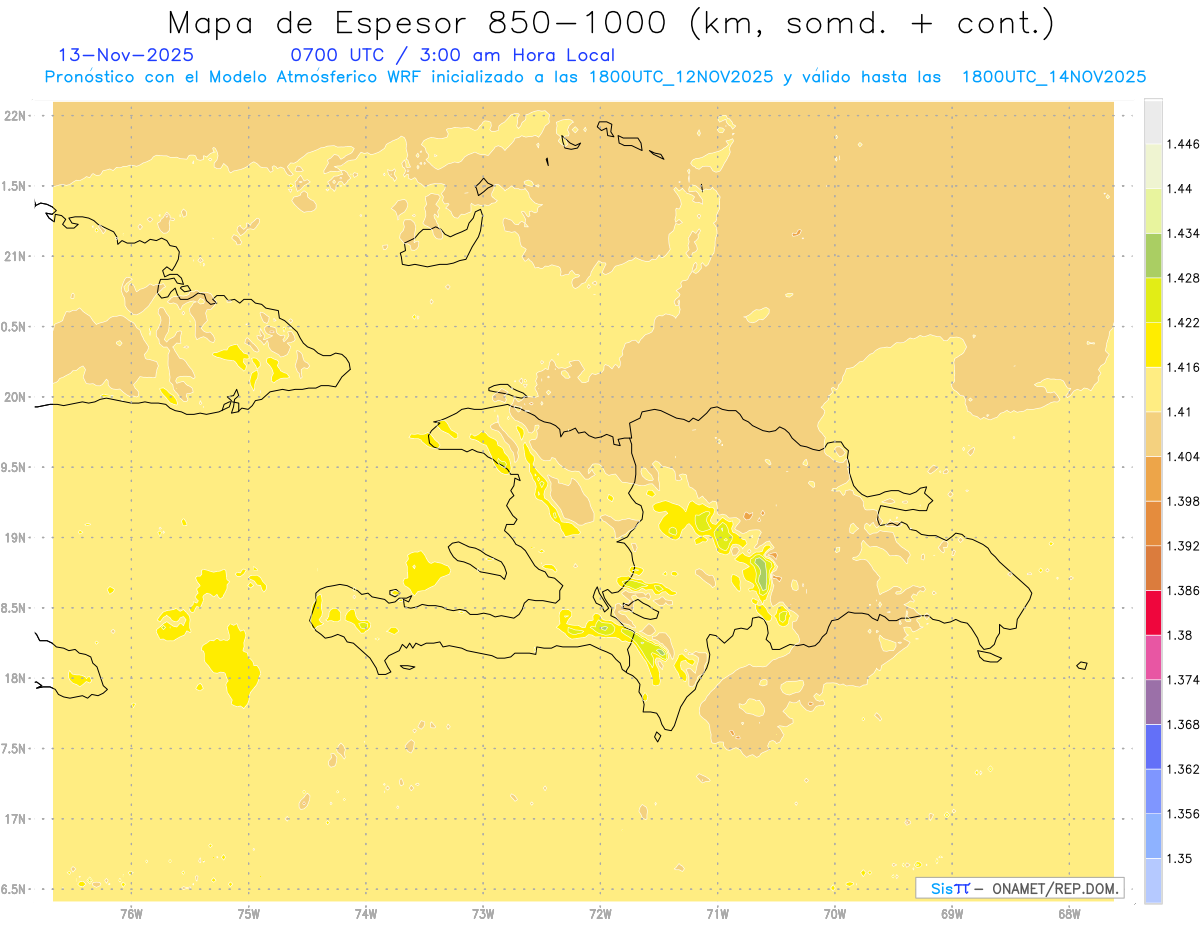Select the blue 1.362–1.368 legend swatch
This screenshot has height=927, width=1200.
pos(1153,746)
